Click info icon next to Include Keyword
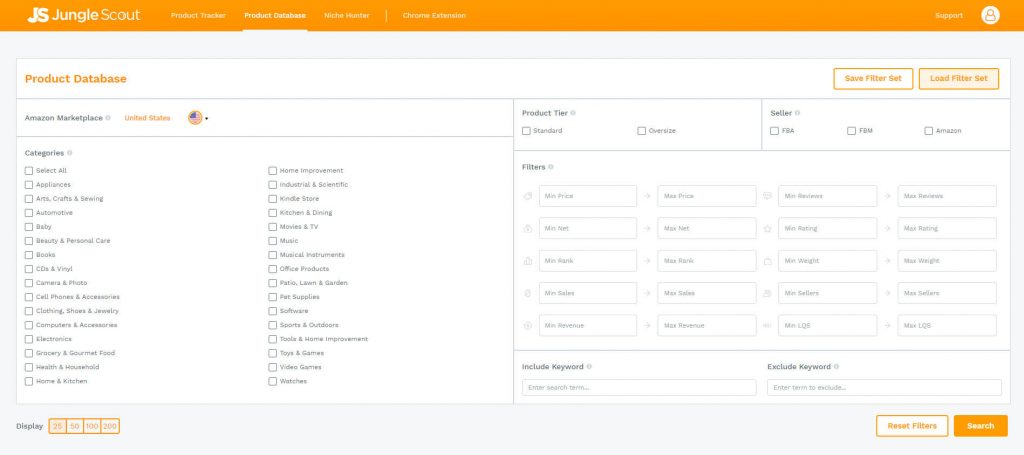The width and height of the screenshot is (1024, 455). pyautogui.click(x=589, y=367)
